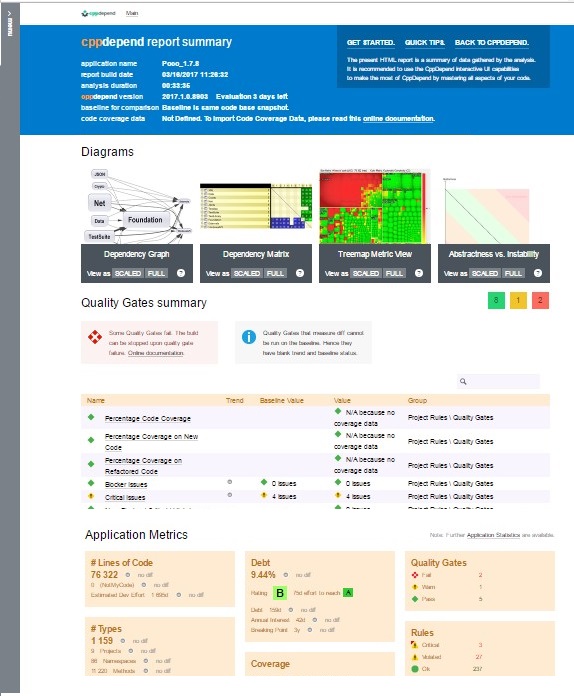574x696 pixels.
Task: Click green status icon beside Percentage Code Coverage
Action: (91, 417)
